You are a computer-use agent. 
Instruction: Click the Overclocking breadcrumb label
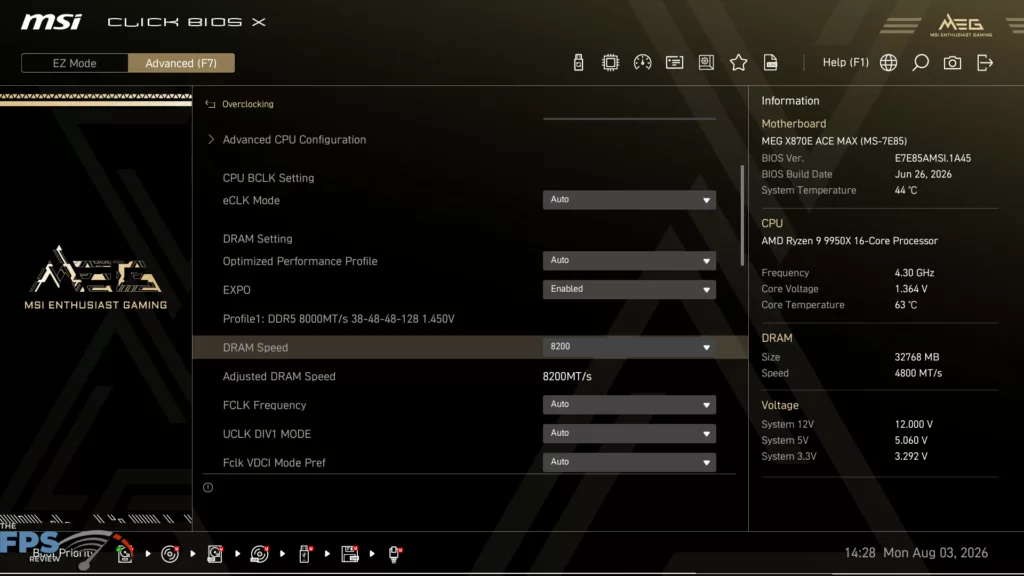click(x=248, y=104)
